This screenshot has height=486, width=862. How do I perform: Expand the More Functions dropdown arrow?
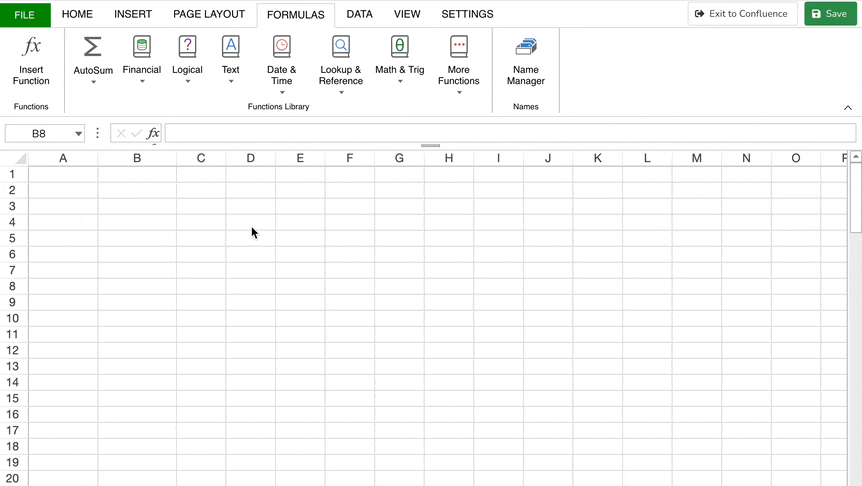point(459,92)
